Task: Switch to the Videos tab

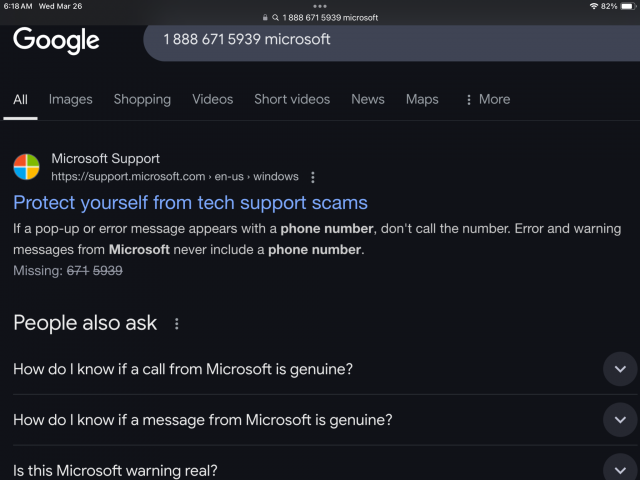Action: [x=213, y=99]
